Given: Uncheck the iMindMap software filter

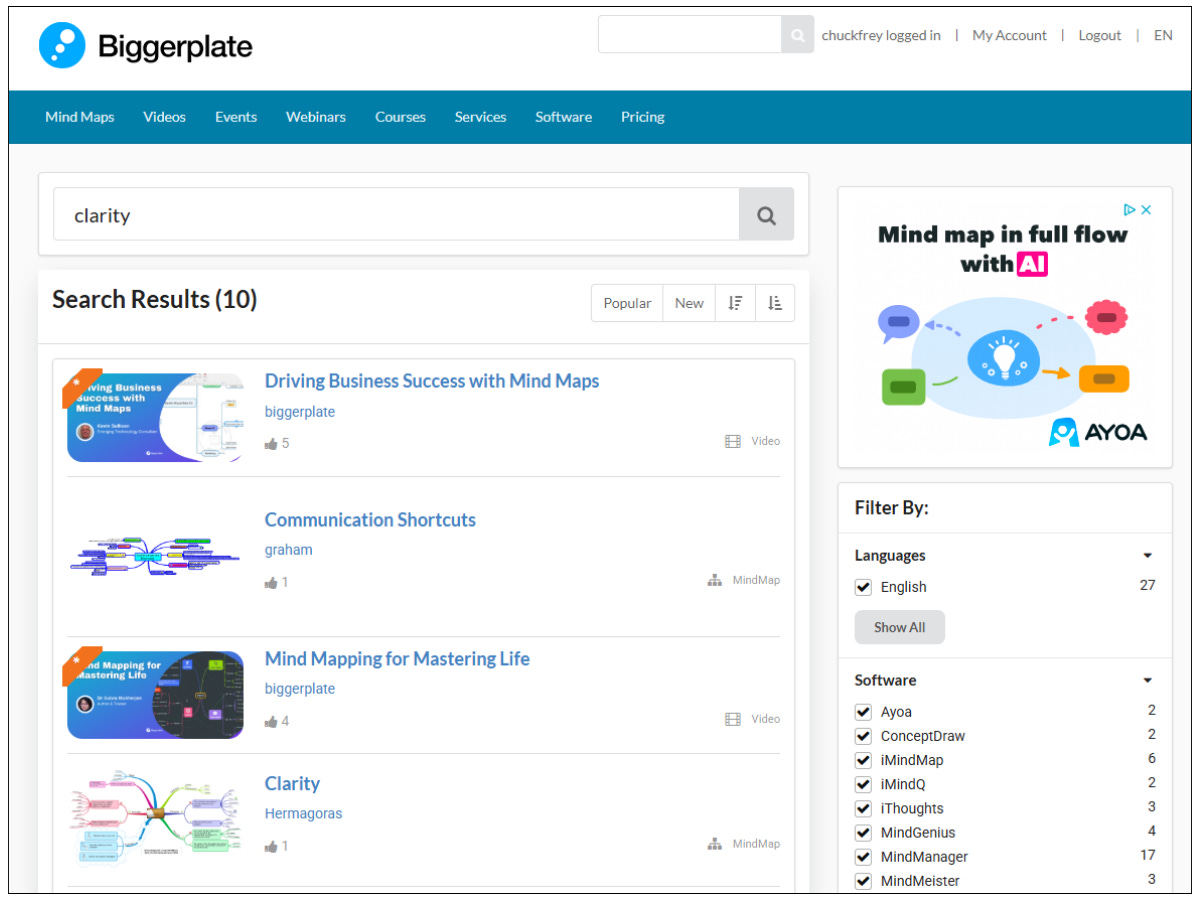Looking at the screenshot, I should pos(863,760).
